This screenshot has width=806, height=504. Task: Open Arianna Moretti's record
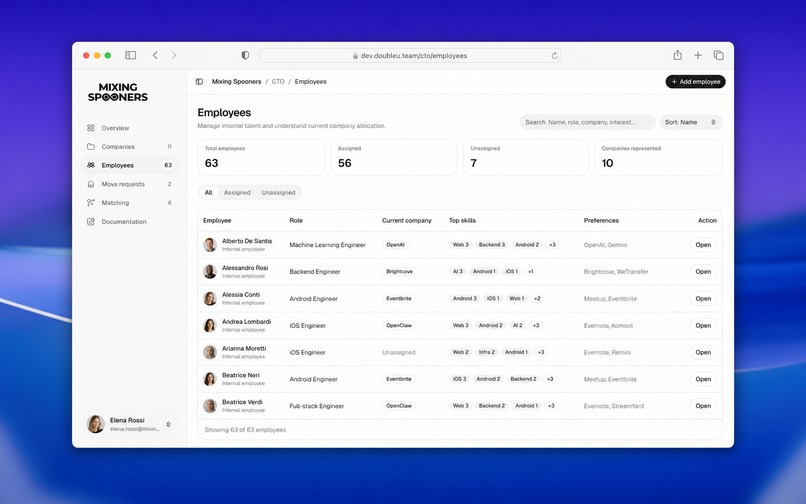point(703,352)
